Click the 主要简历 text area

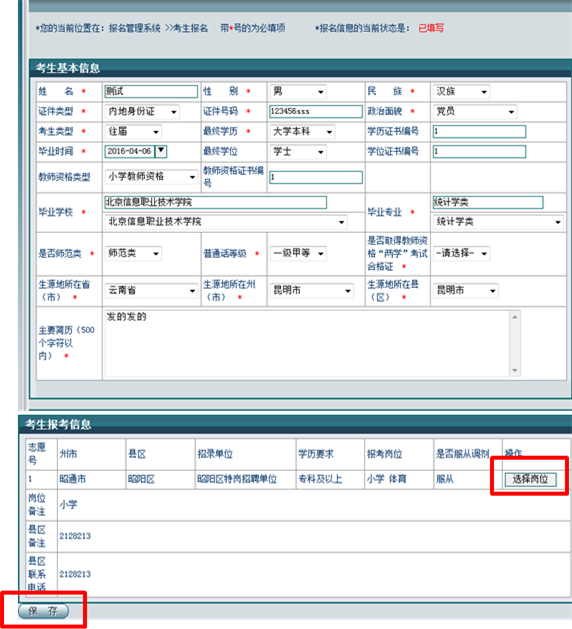click(307, 343)
